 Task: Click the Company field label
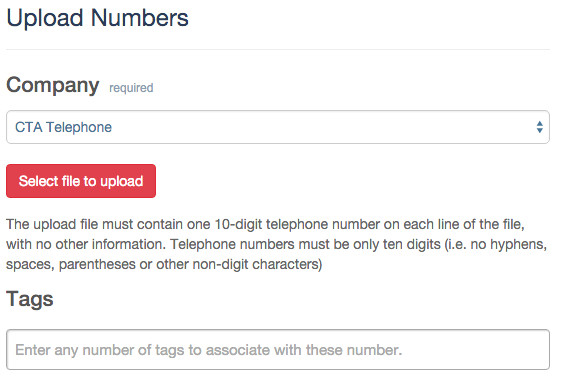click(x=53, y=86)
